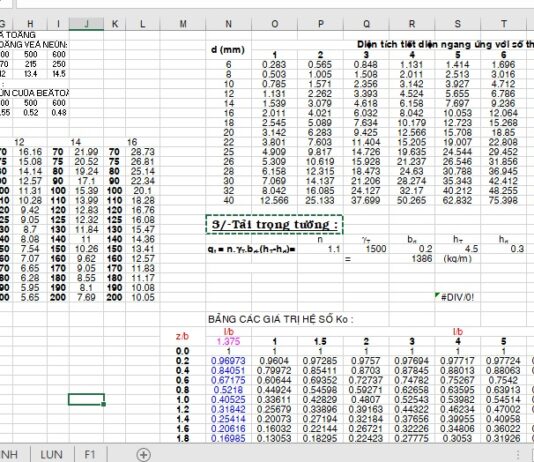Select column N header

coord(229,24)
